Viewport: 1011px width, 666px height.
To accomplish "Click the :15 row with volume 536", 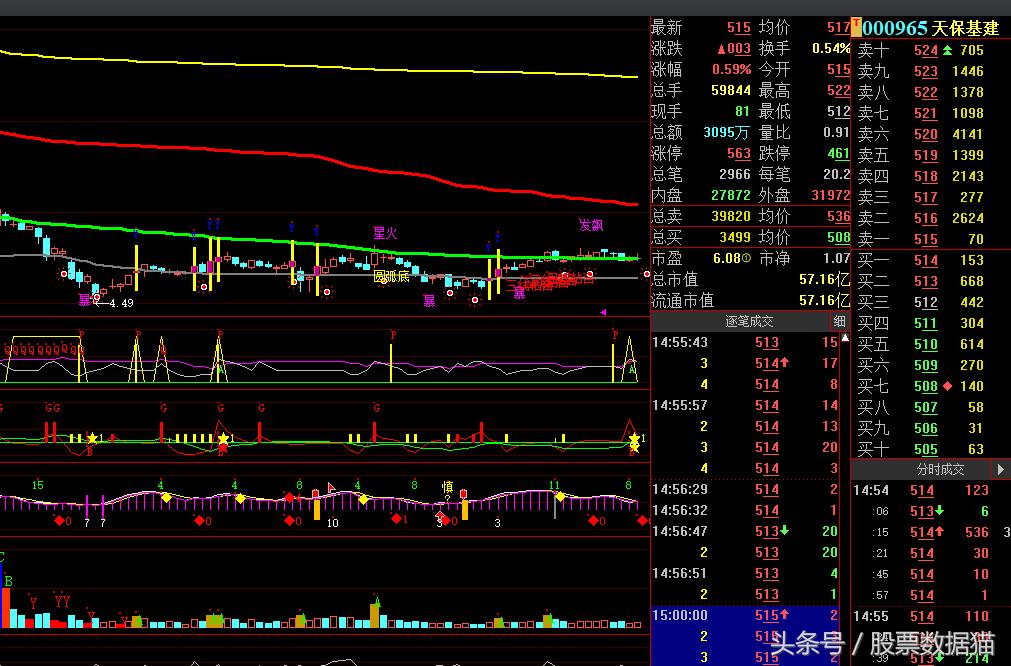I will click(x=930, y=532).
